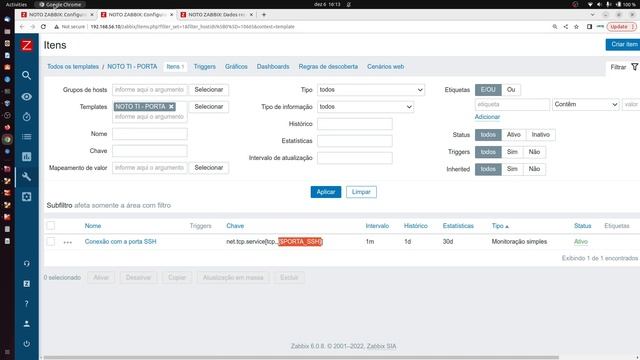This screenshot has width=640, height=360.
Task: Click the horizontal scrollbar at page bottom
Action: pos(301,358)
